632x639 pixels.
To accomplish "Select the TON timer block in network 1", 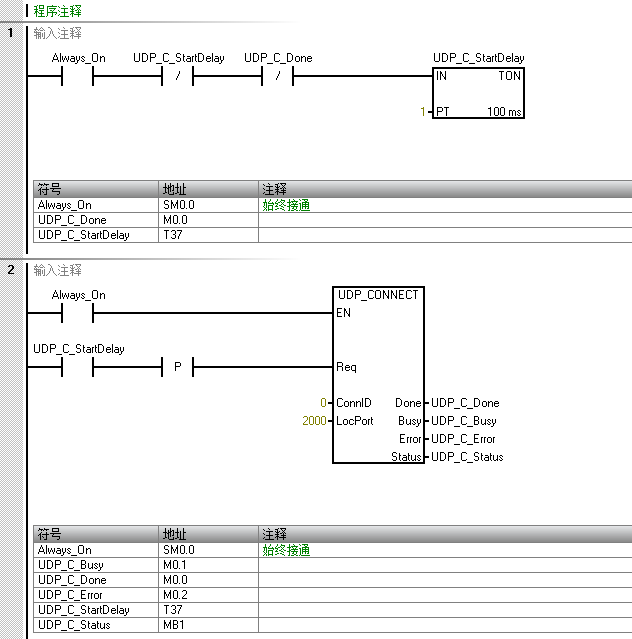I will tap(478, 93).
